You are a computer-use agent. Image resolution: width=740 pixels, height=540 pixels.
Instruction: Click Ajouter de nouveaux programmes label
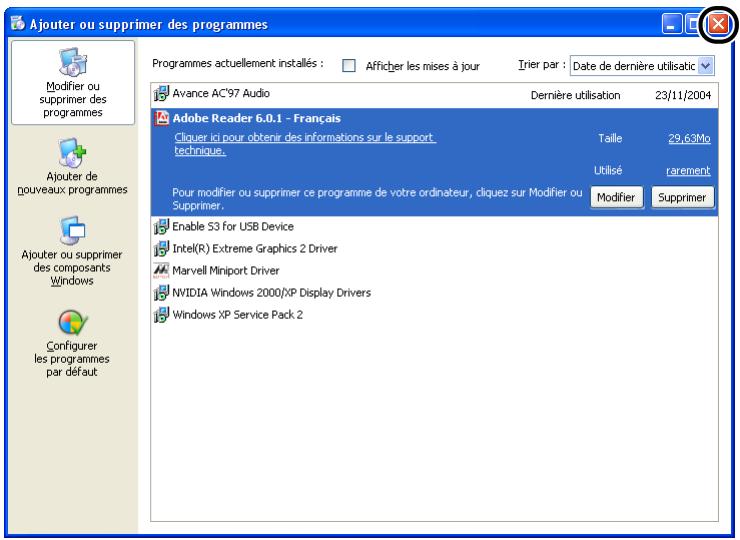click(x=72, y=183)
